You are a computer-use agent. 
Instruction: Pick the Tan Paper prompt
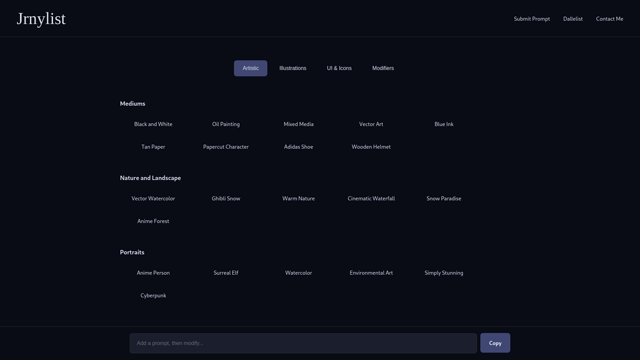pos(153,147)
